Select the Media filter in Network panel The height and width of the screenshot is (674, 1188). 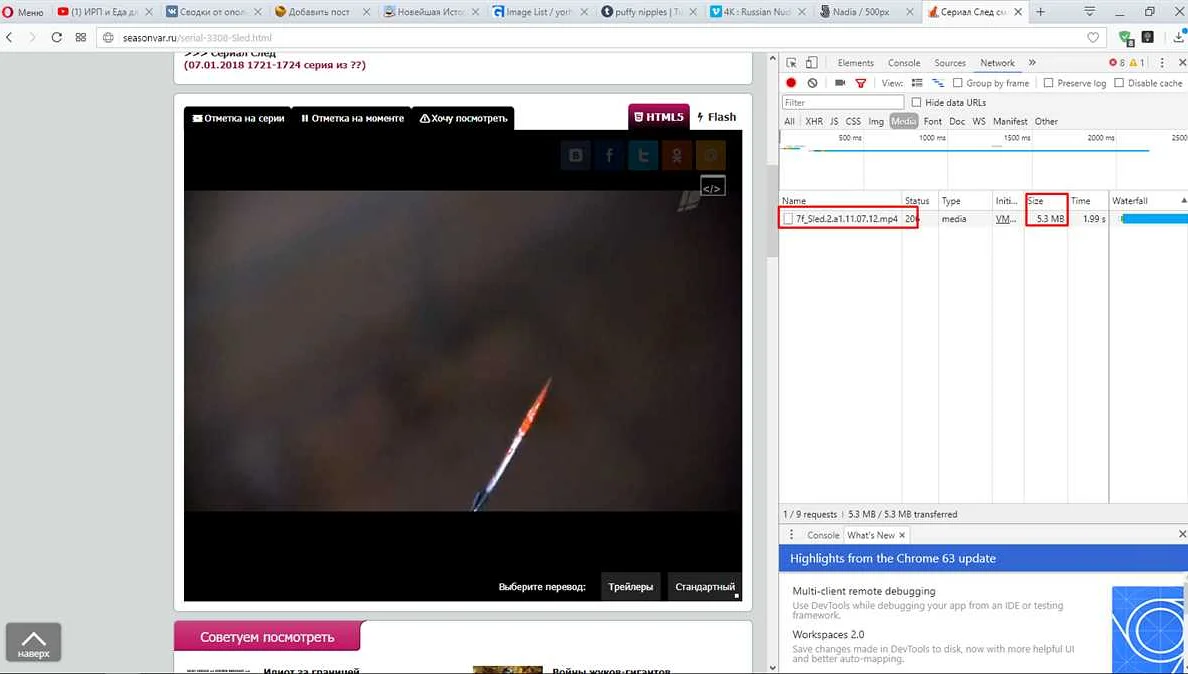(903, 121)
